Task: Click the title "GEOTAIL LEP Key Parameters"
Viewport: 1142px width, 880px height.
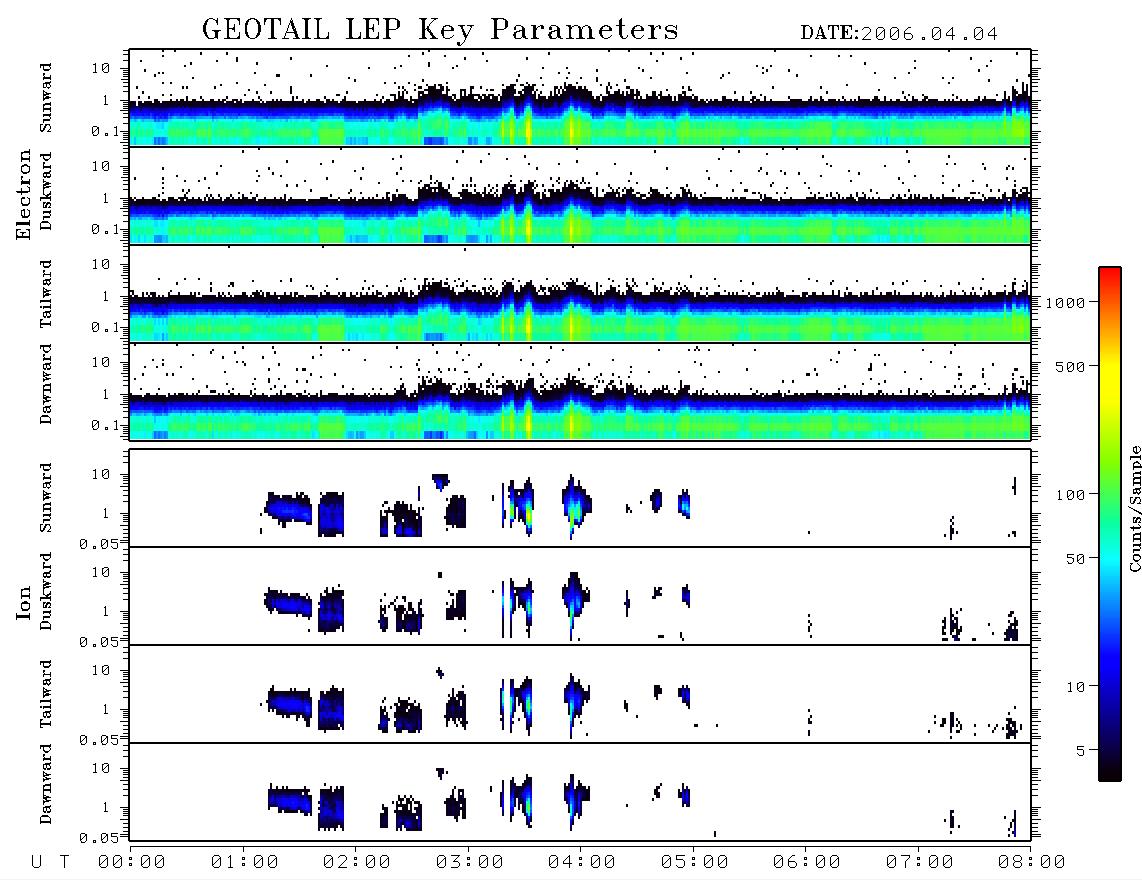Action: pos(440,30)
